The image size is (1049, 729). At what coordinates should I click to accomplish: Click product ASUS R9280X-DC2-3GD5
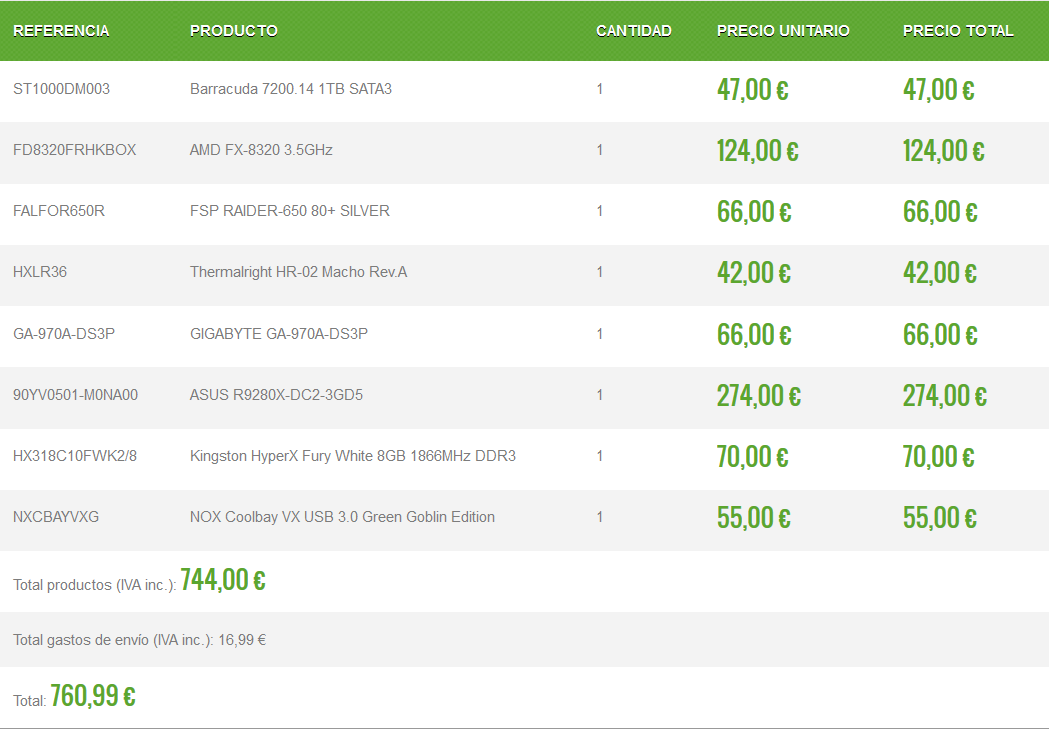click(276, 395)
